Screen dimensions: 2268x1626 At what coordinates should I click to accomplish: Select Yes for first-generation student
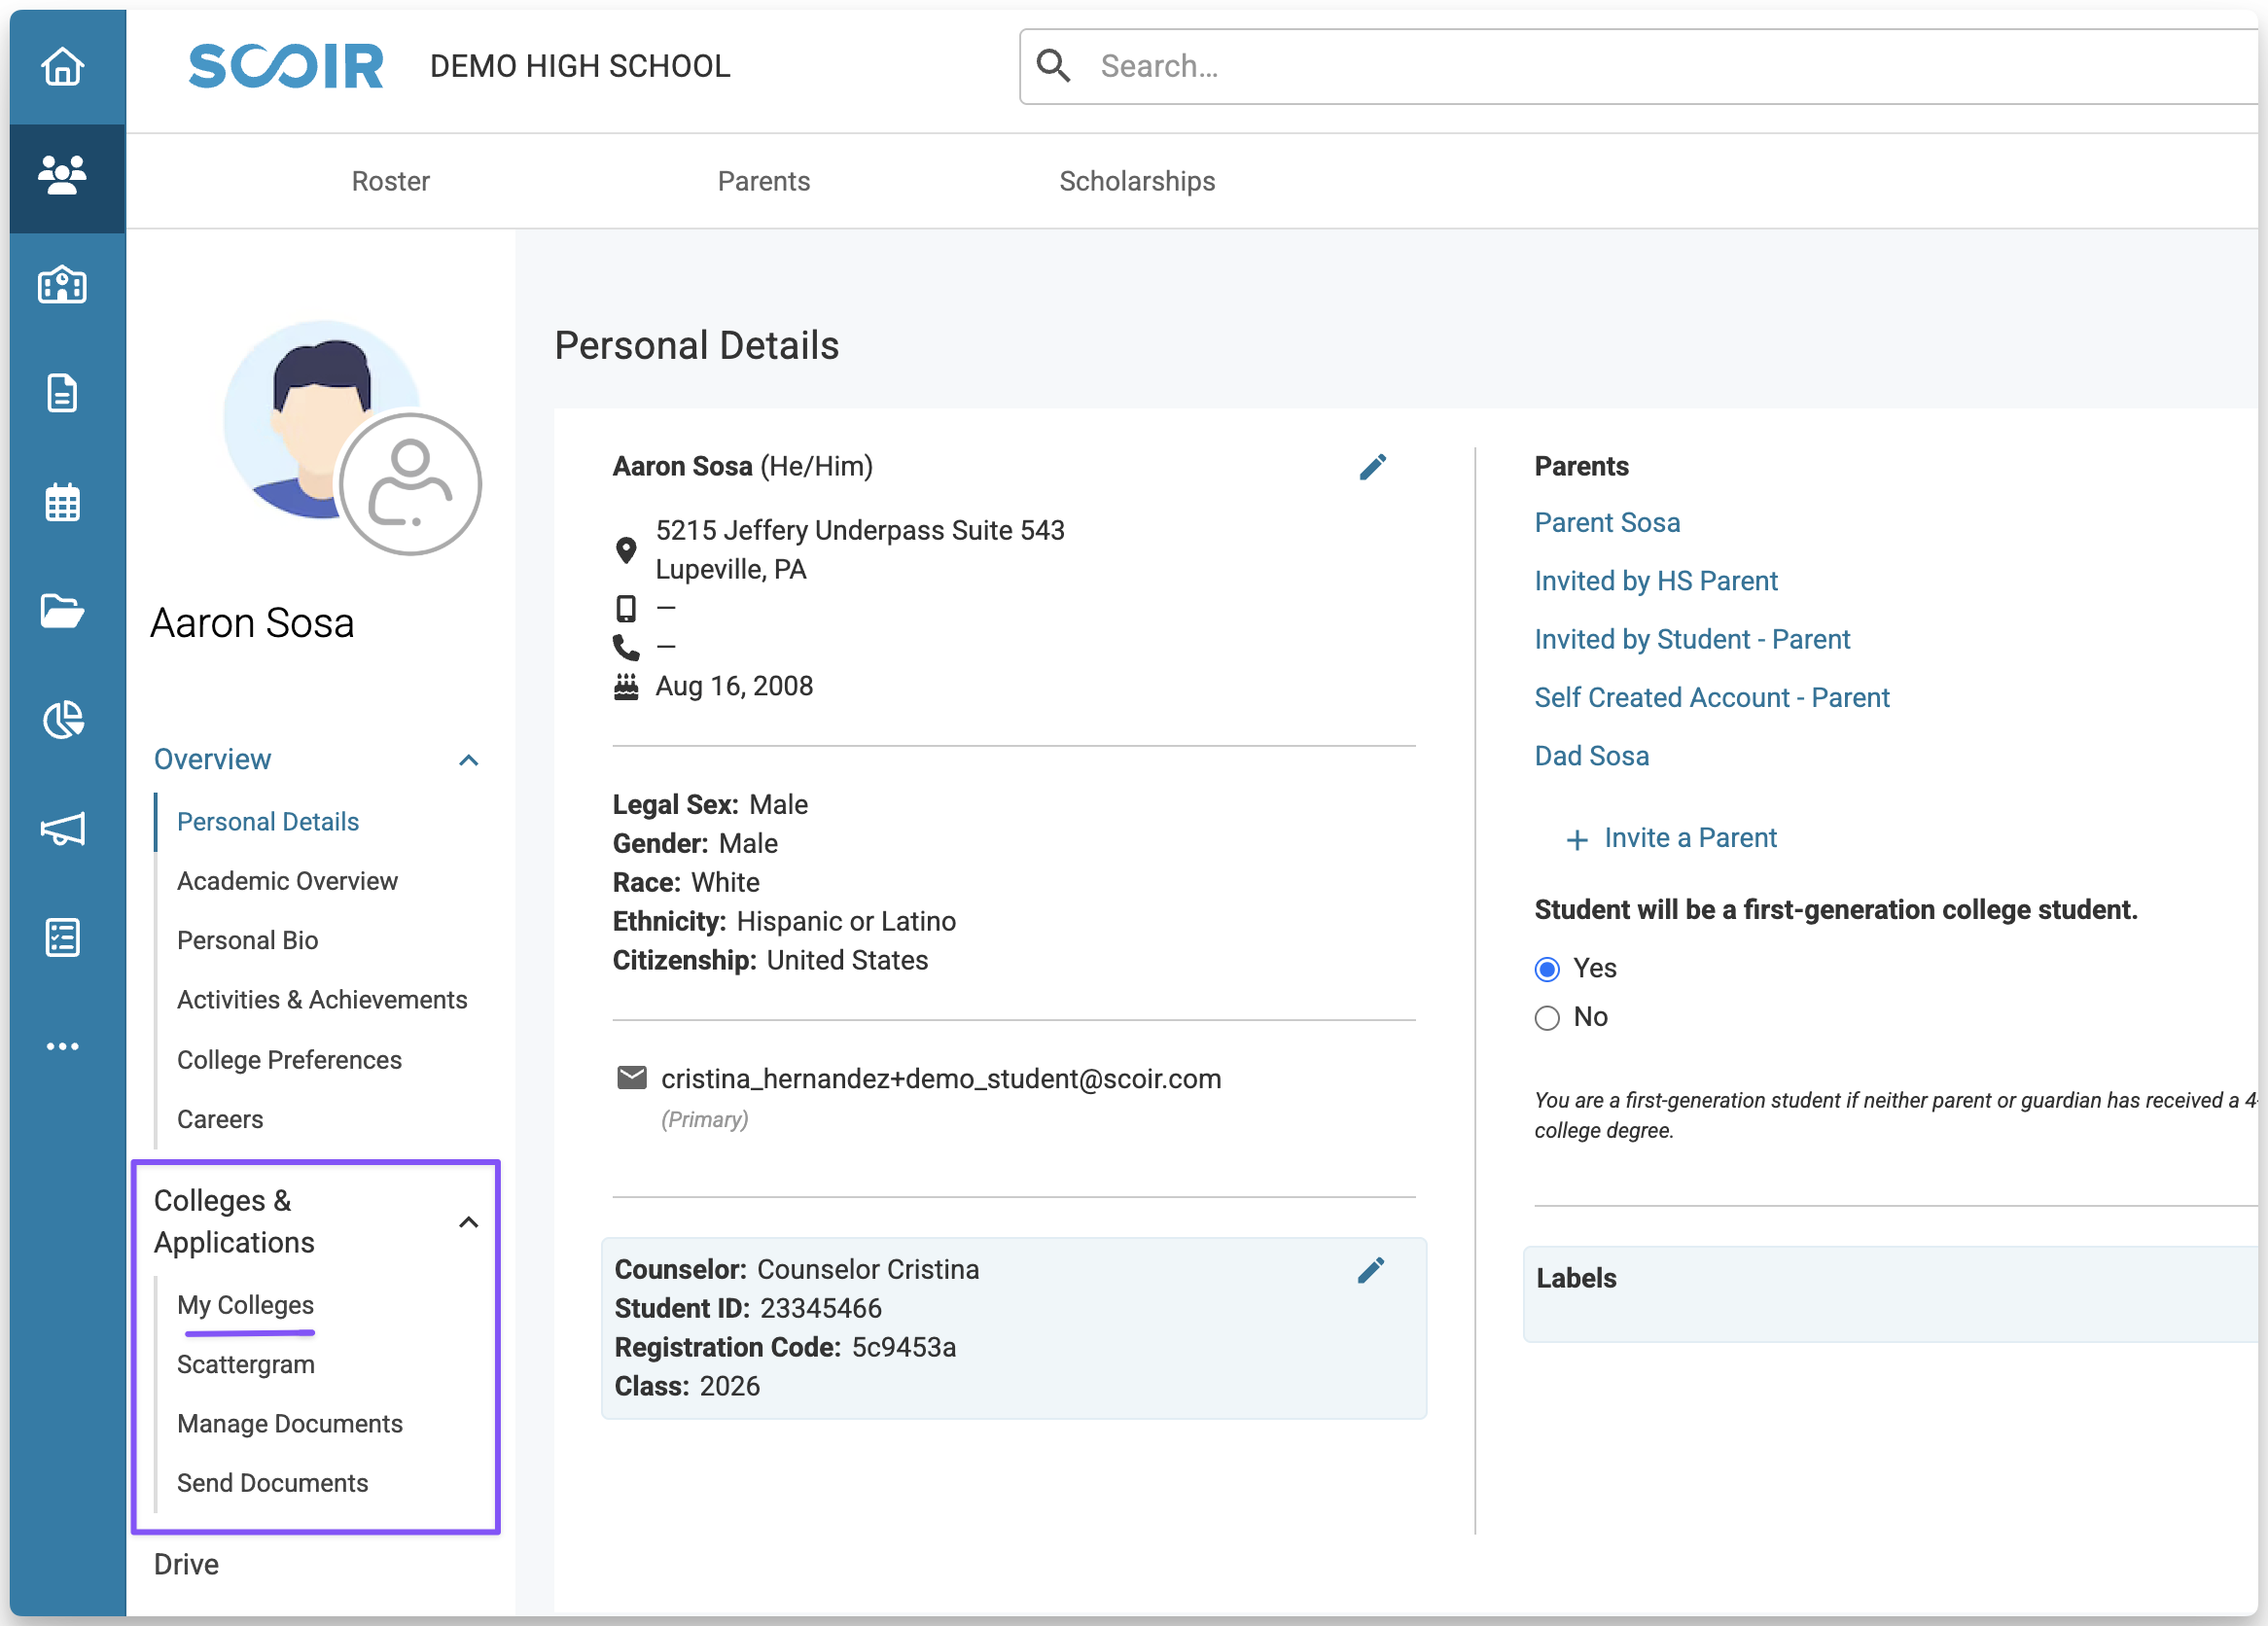click(x=1546, y=969)
